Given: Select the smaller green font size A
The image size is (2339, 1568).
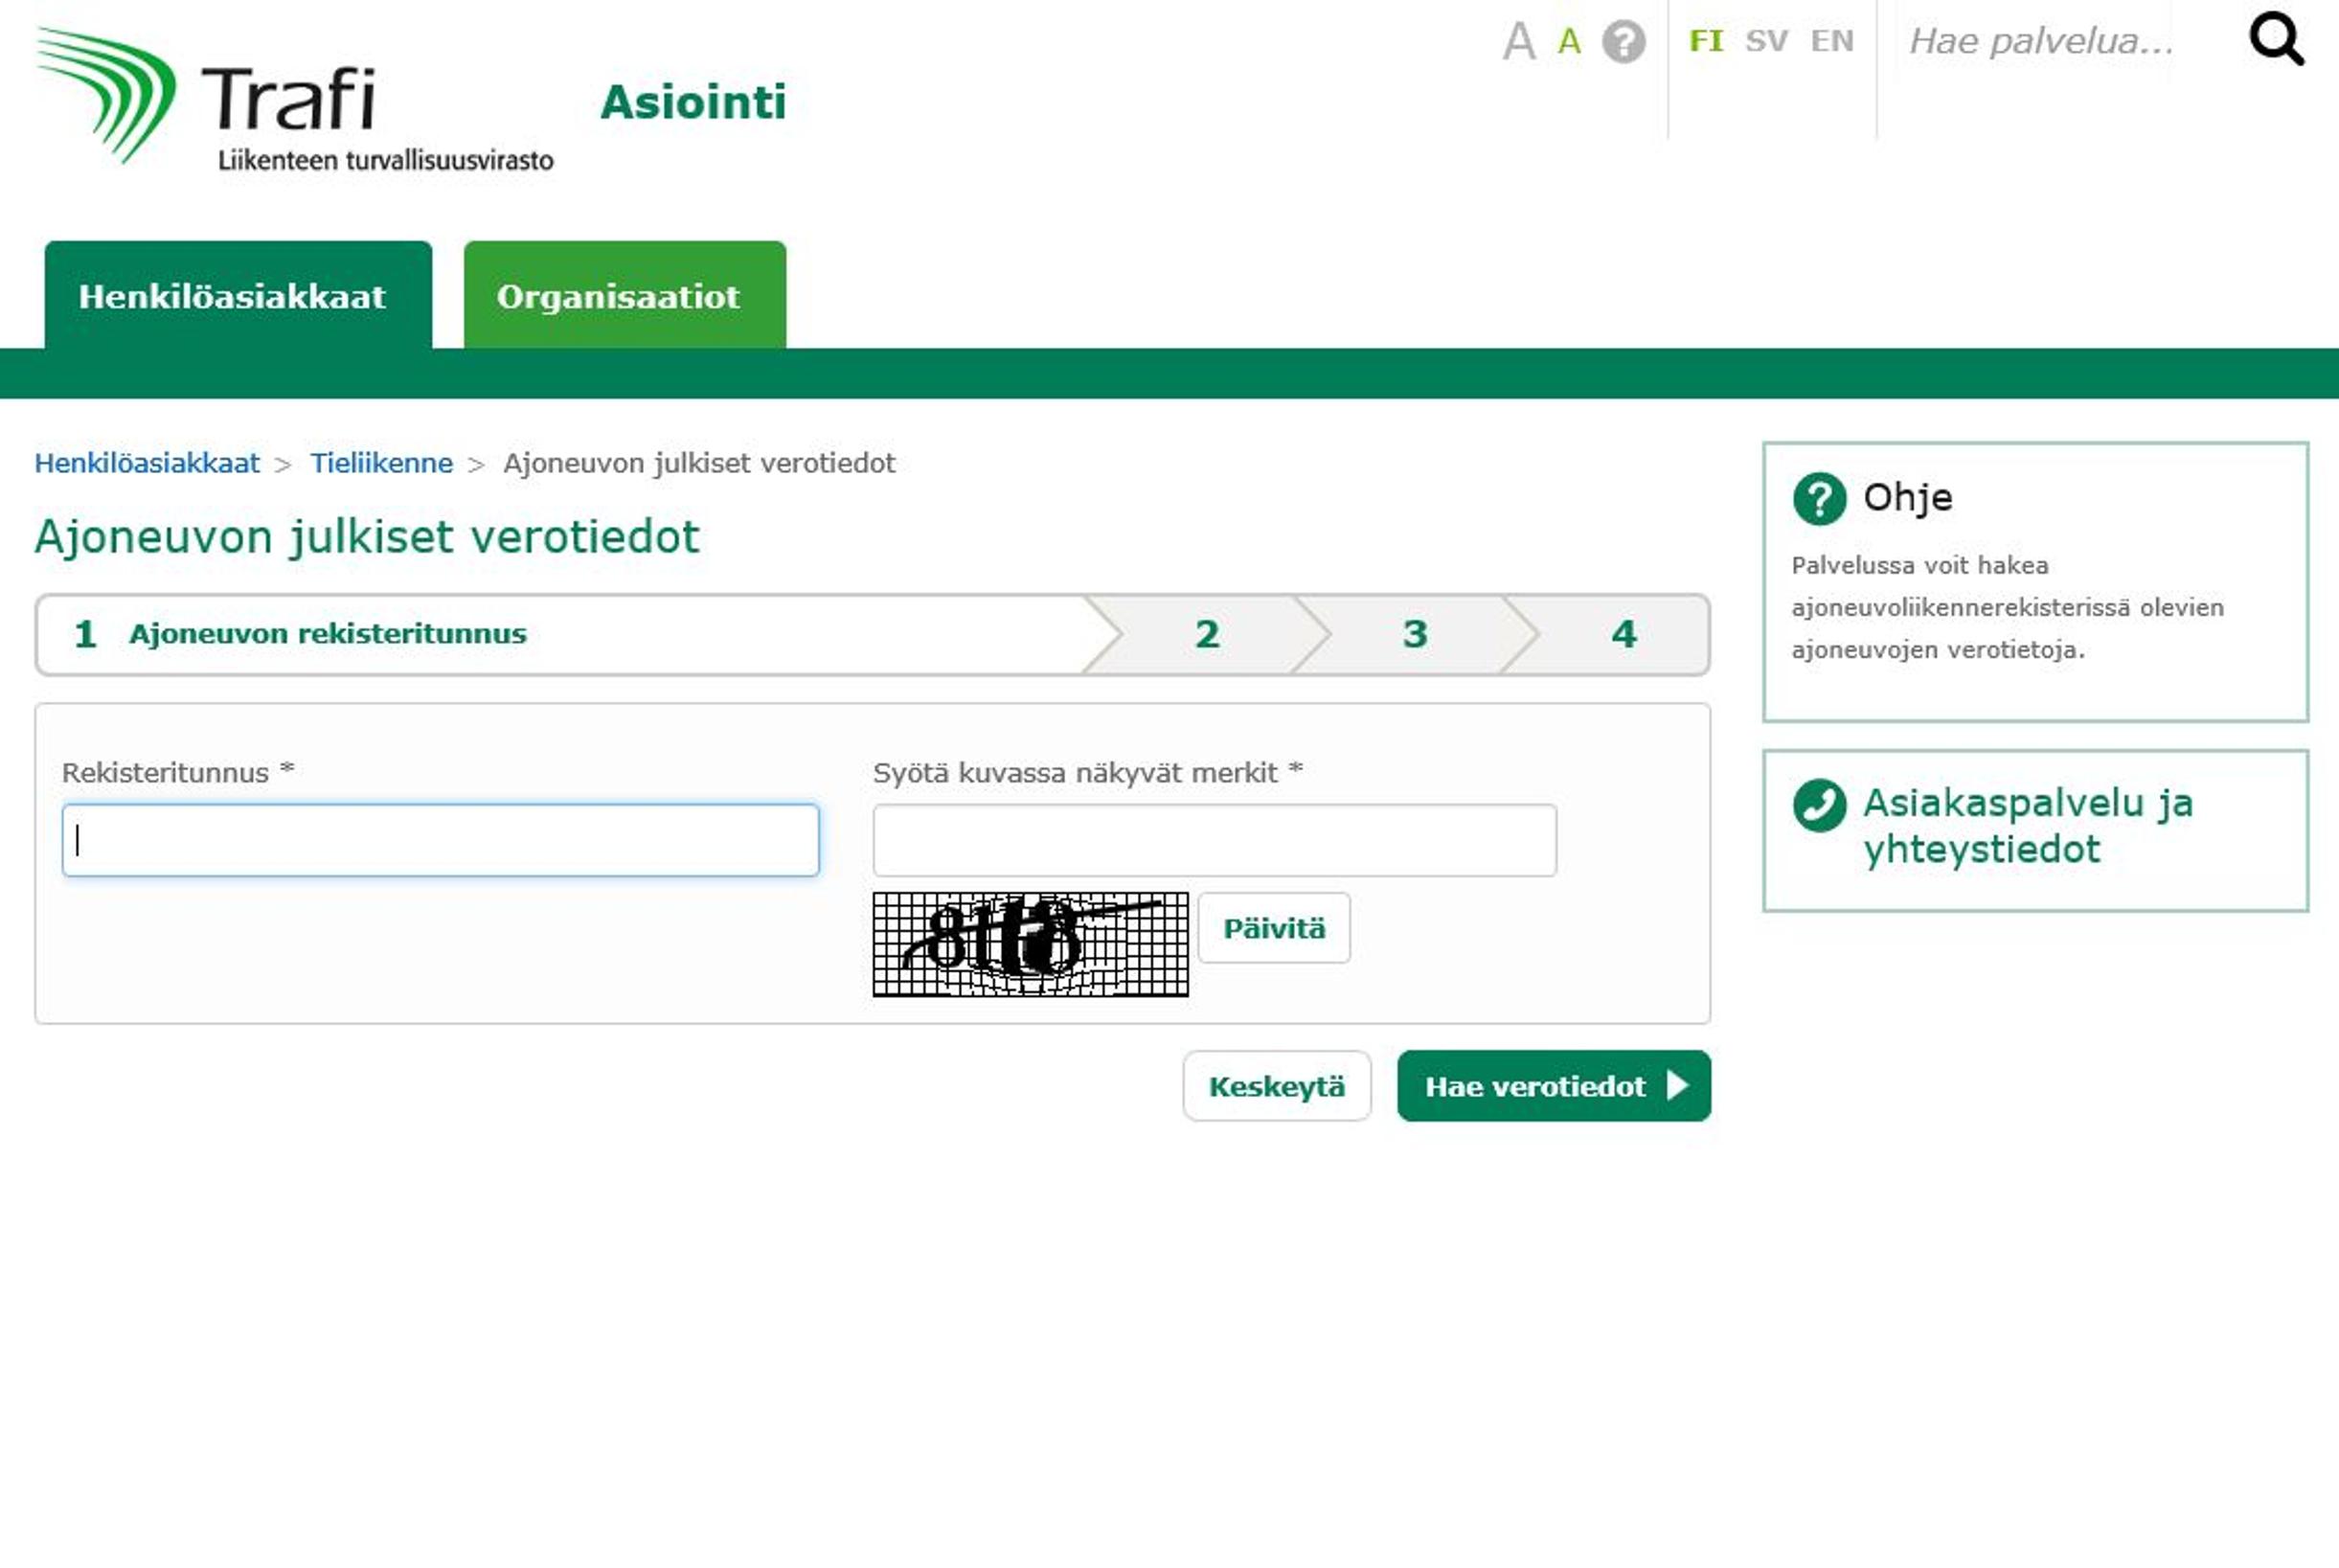Looking at the screenshot, I should (x=1569, y=42).
